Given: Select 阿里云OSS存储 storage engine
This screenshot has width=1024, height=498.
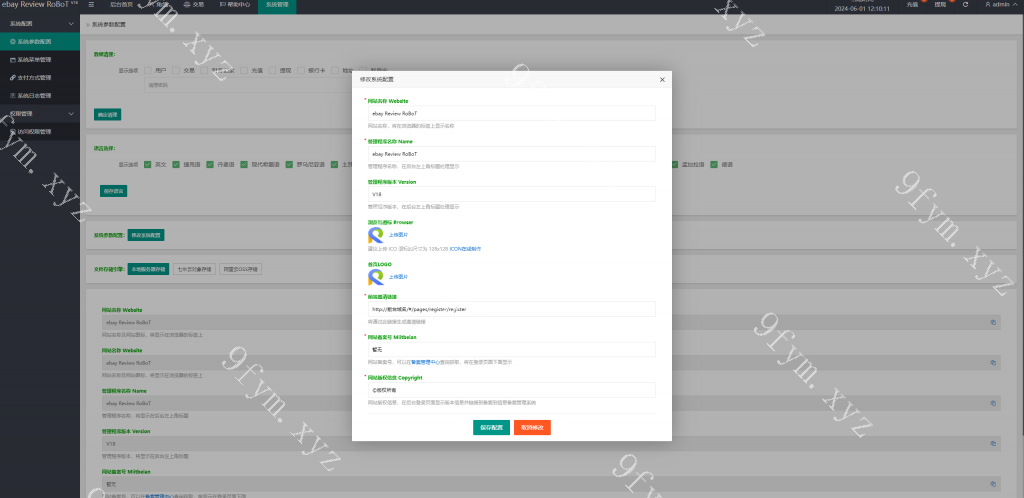Looking at the screenshot, I should (240, 269).
